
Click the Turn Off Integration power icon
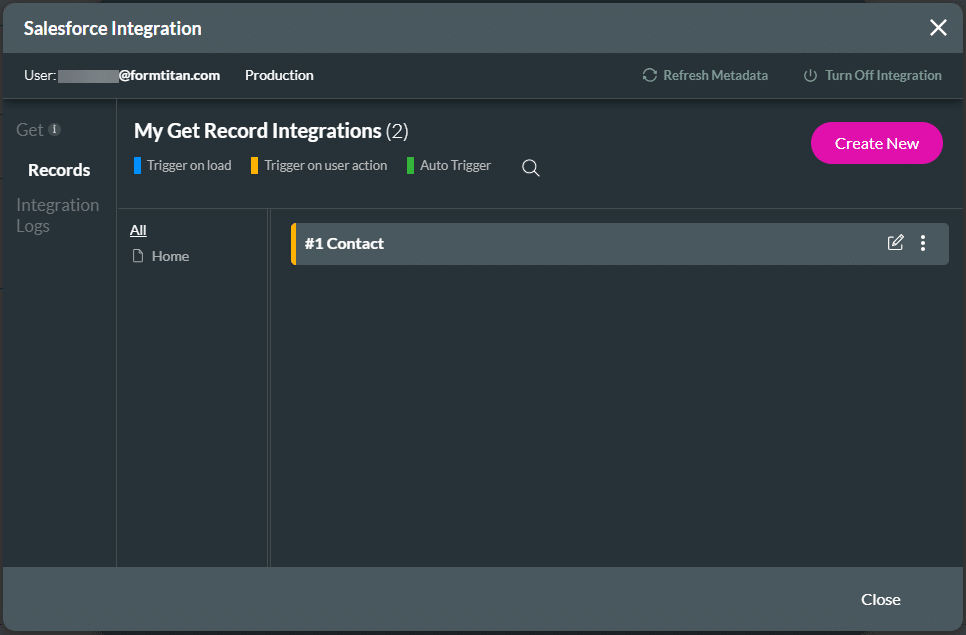pyautogui.click(x=810, y=75)
